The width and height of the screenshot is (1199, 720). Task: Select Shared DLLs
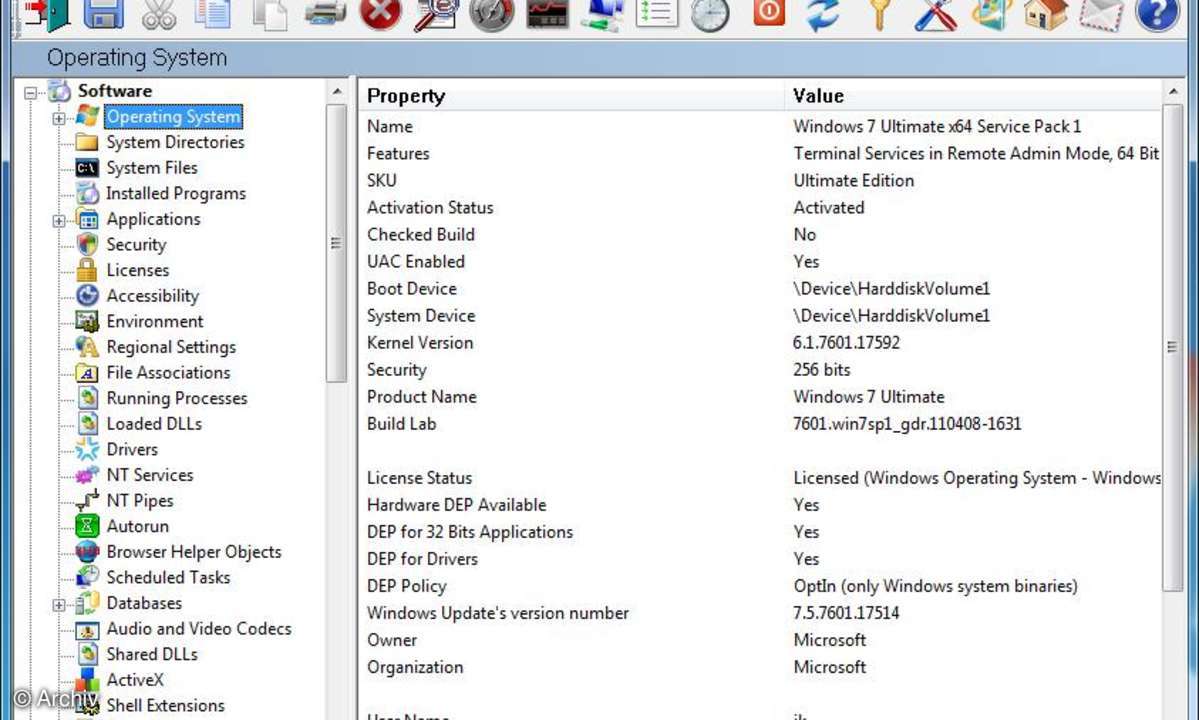click(x=152, y=654)
